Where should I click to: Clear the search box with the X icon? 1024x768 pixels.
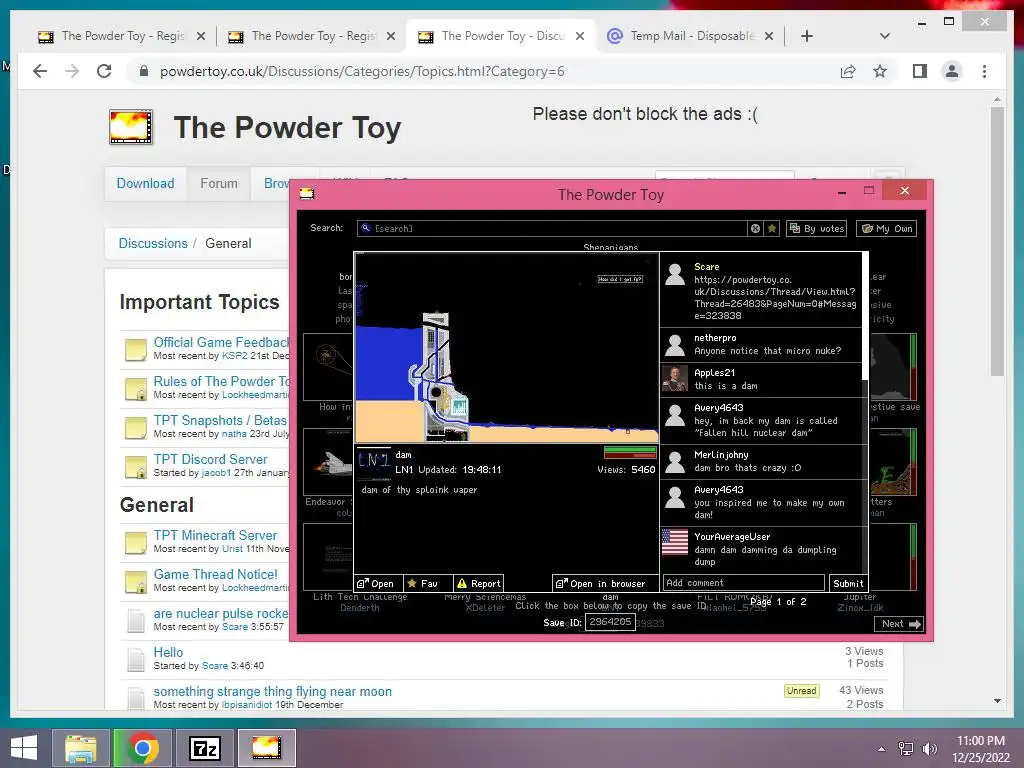tap(755, 229)
